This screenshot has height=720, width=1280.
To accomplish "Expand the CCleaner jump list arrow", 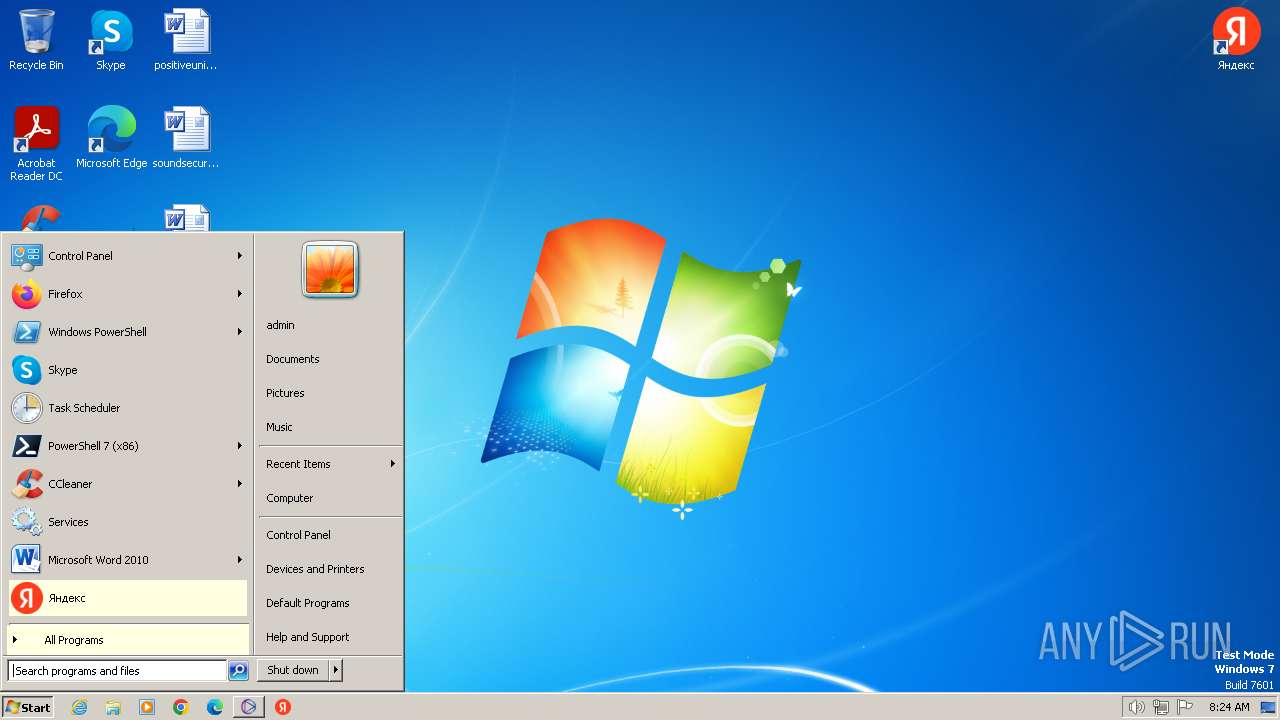I will pos(240,484).
